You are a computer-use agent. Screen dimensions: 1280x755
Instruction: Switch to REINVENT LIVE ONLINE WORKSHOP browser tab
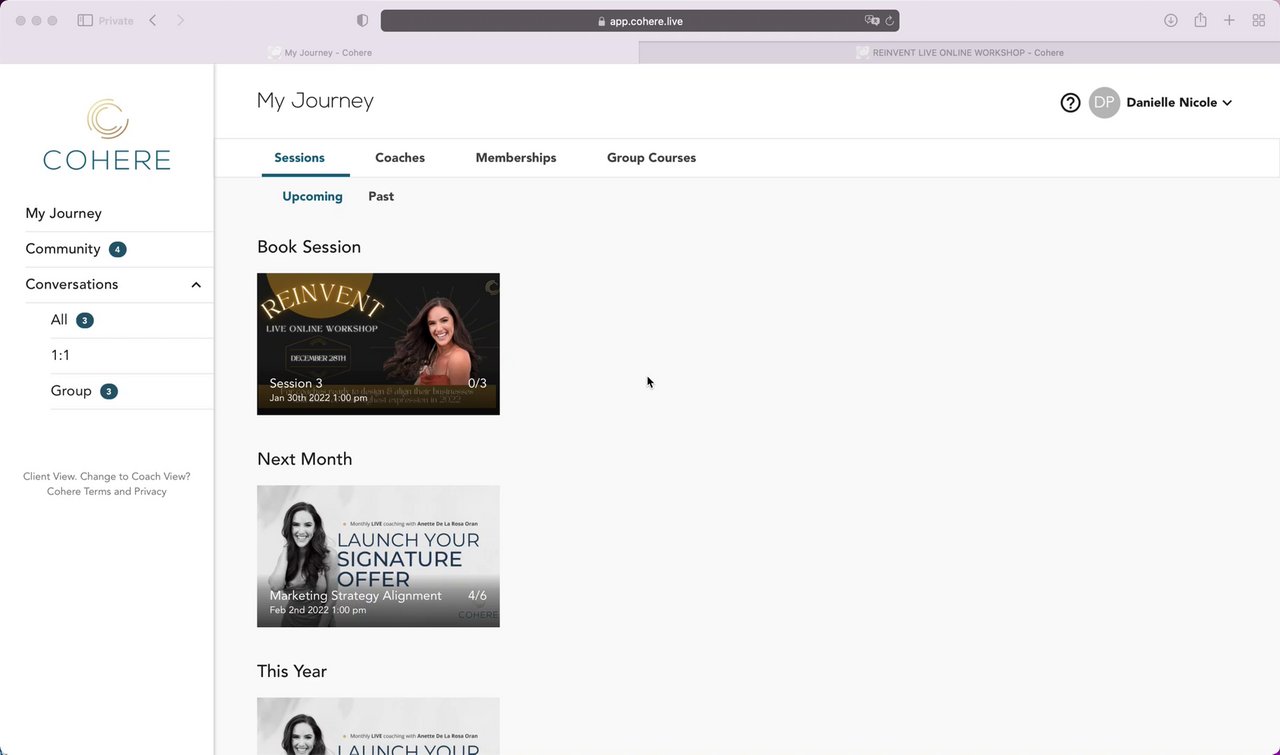click(960, 53)
